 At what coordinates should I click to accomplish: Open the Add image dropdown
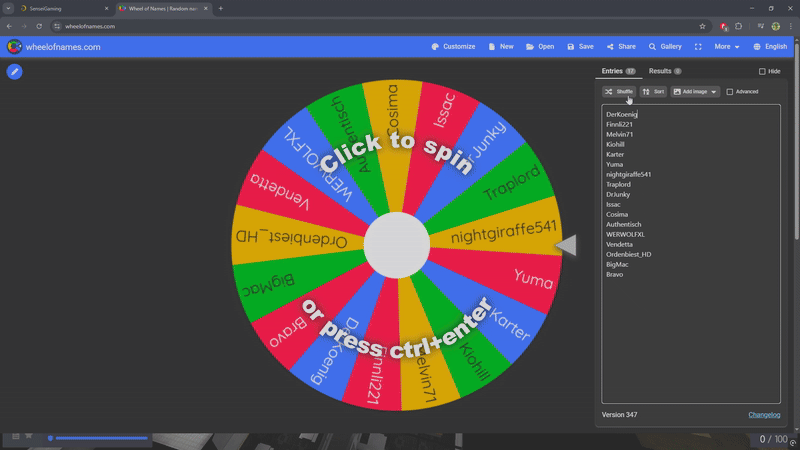(x=695, y=92)
